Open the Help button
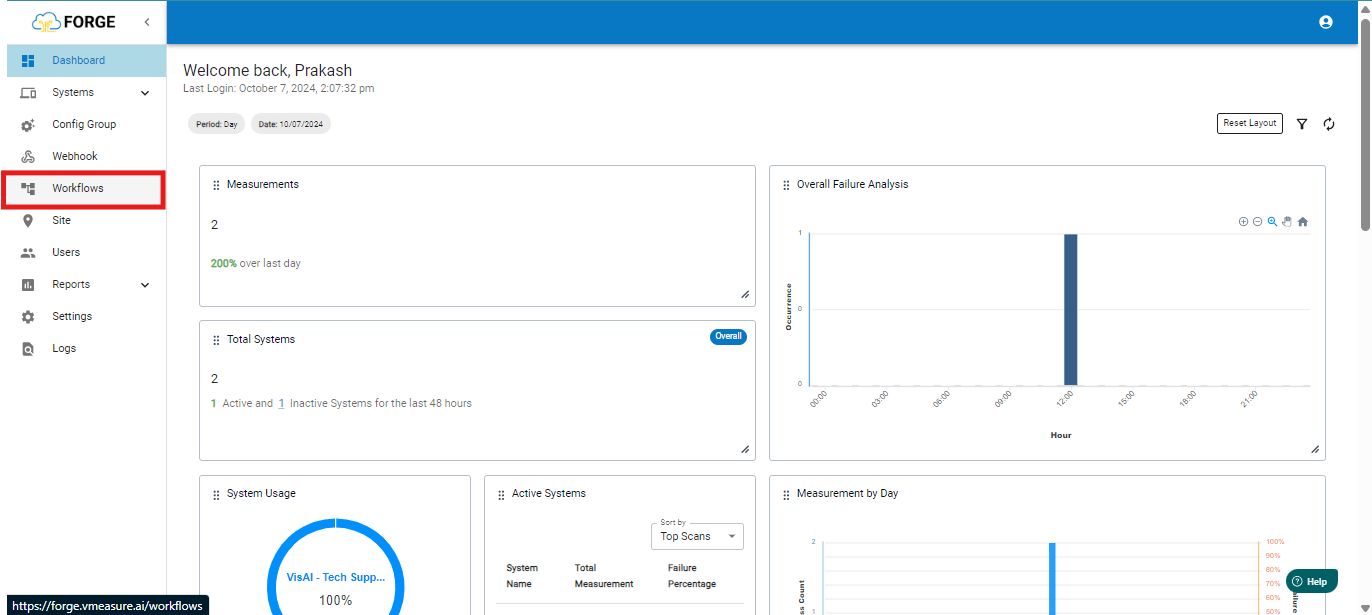This screenshot has width=1372, height=615. click(1310, 581)
